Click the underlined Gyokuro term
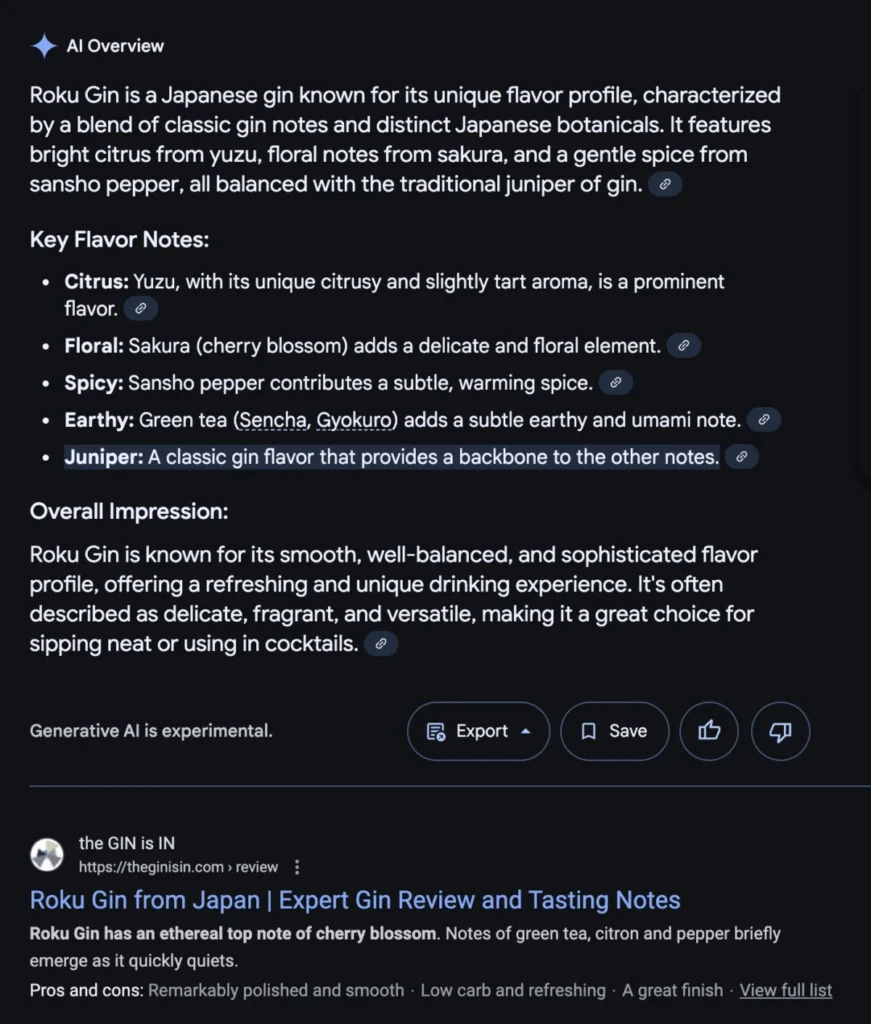 (x=353, y=420)
